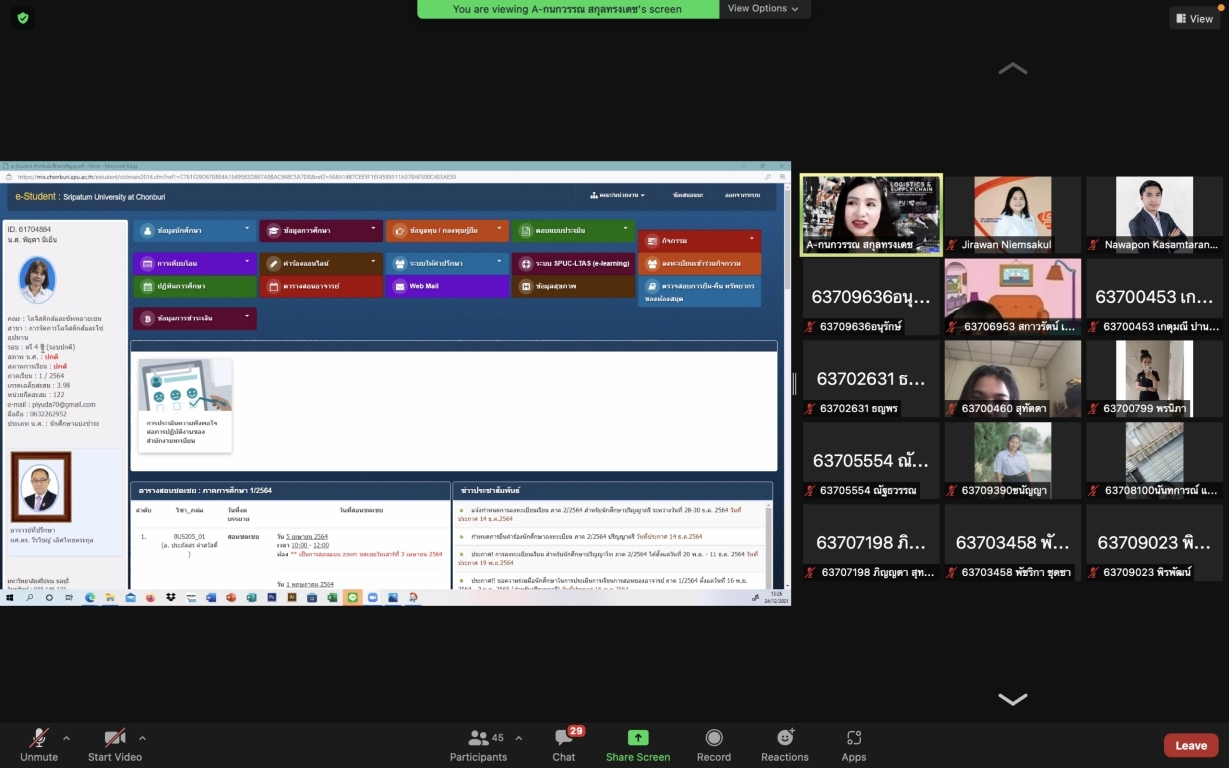Image resolution: width=1229 pixels, height=768 pixels.
Task: Open the LINE app on the shared taskbar
Action: click(352, 597)
